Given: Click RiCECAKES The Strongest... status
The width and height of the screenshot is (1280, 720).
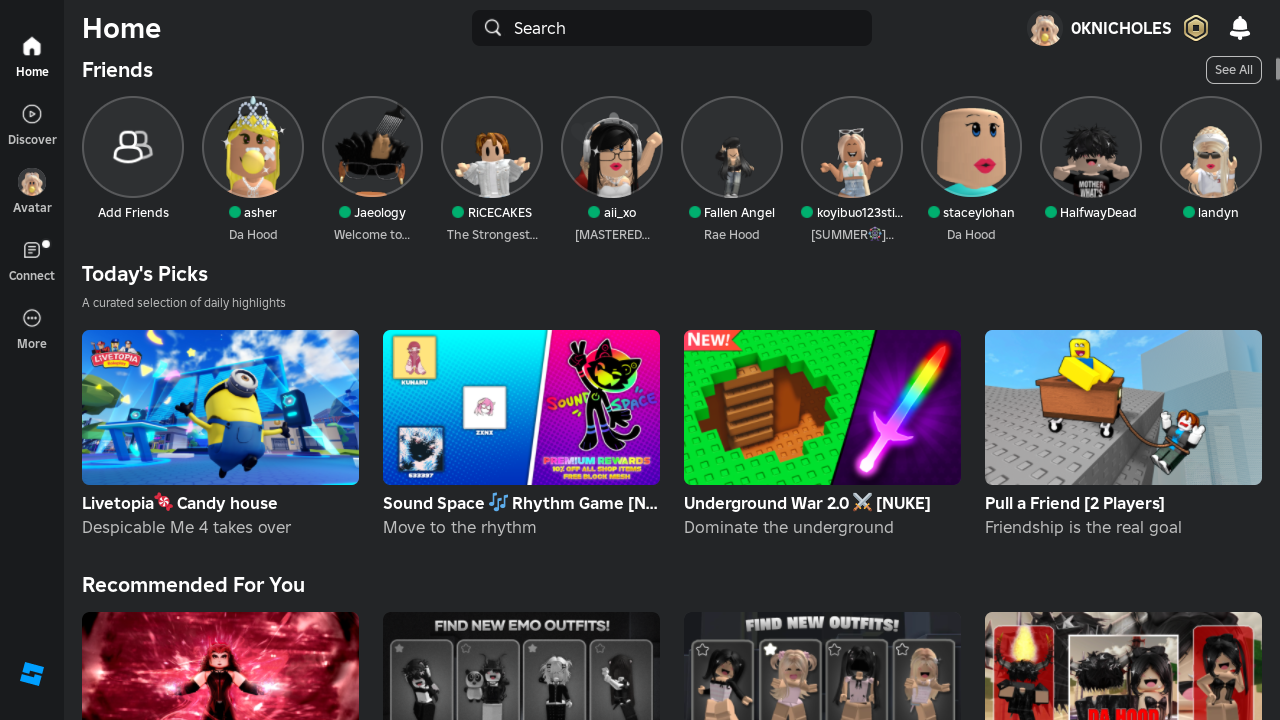Looking at the screenshot, I should point(492,235).
